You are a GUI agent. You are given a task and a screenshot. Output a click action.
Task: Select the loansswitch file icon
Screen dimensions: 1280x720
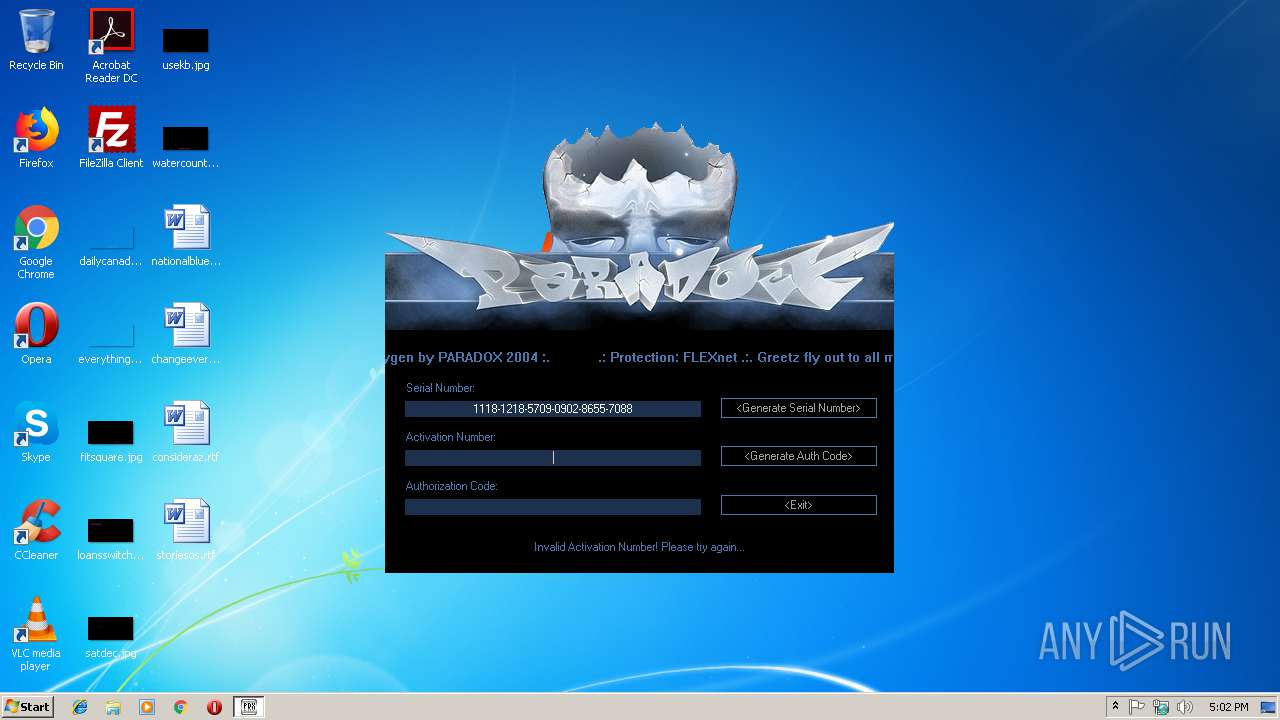[111, 539]
